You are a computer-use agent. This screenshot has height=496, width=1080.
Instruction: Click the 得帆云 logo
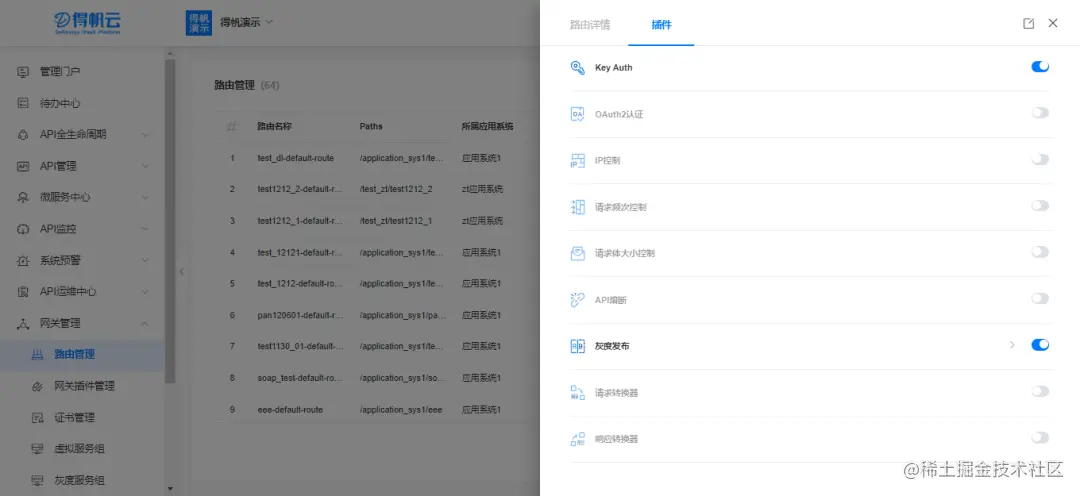point(87,23)
